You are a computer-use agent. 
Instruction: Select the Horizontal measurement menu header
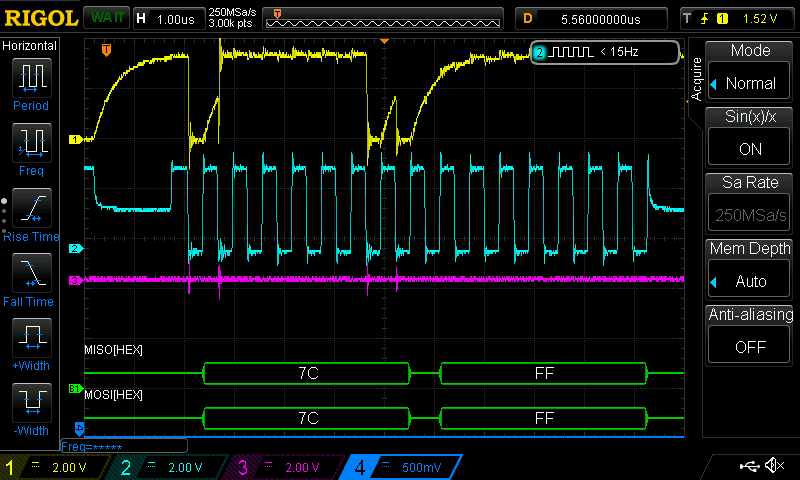coord(30,46)
